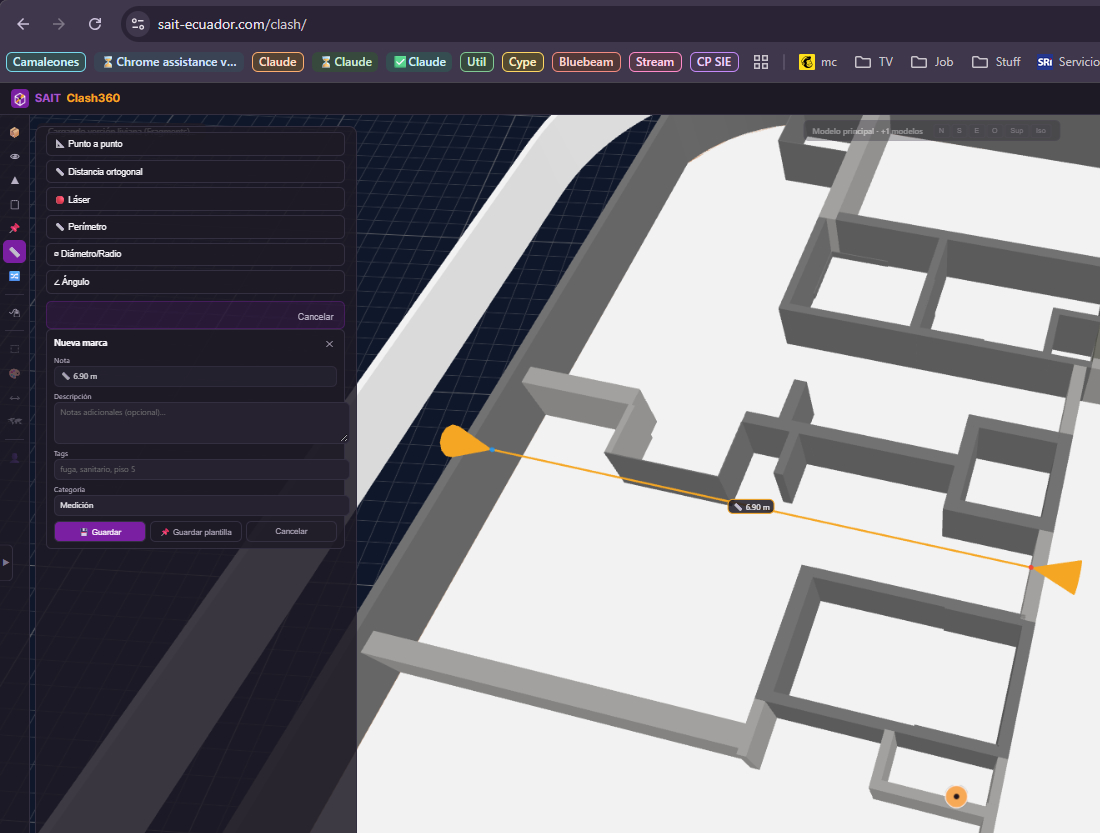Open the Stream tab group

coord(655,62)
